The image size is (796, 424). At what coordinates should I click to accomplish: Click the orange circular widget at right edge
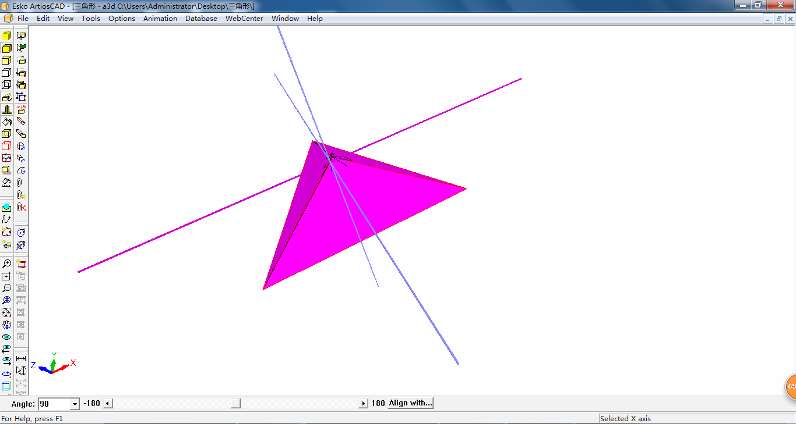point(789,386)
